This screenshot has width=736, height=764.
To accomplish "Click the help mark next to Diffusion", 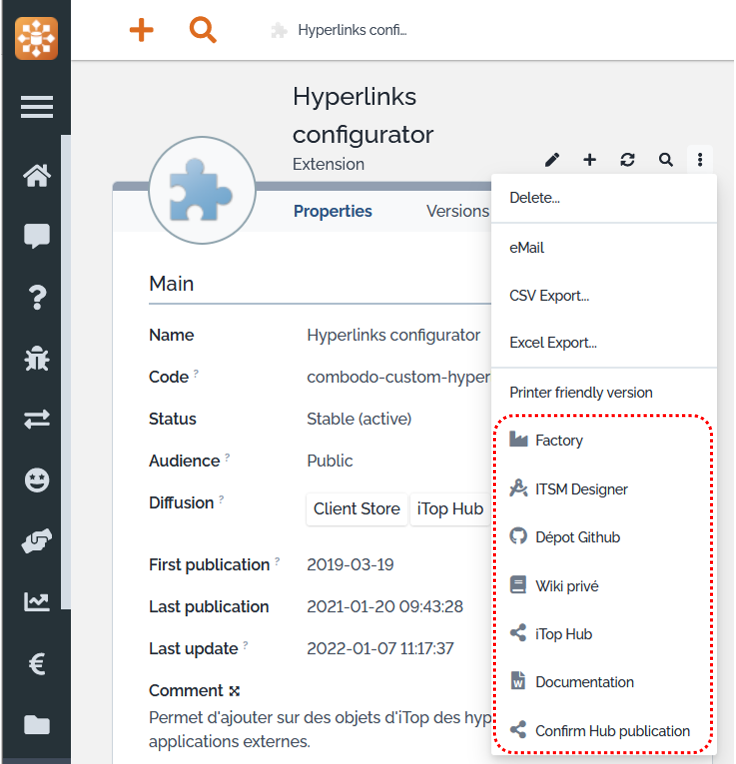I will (221, 499).
